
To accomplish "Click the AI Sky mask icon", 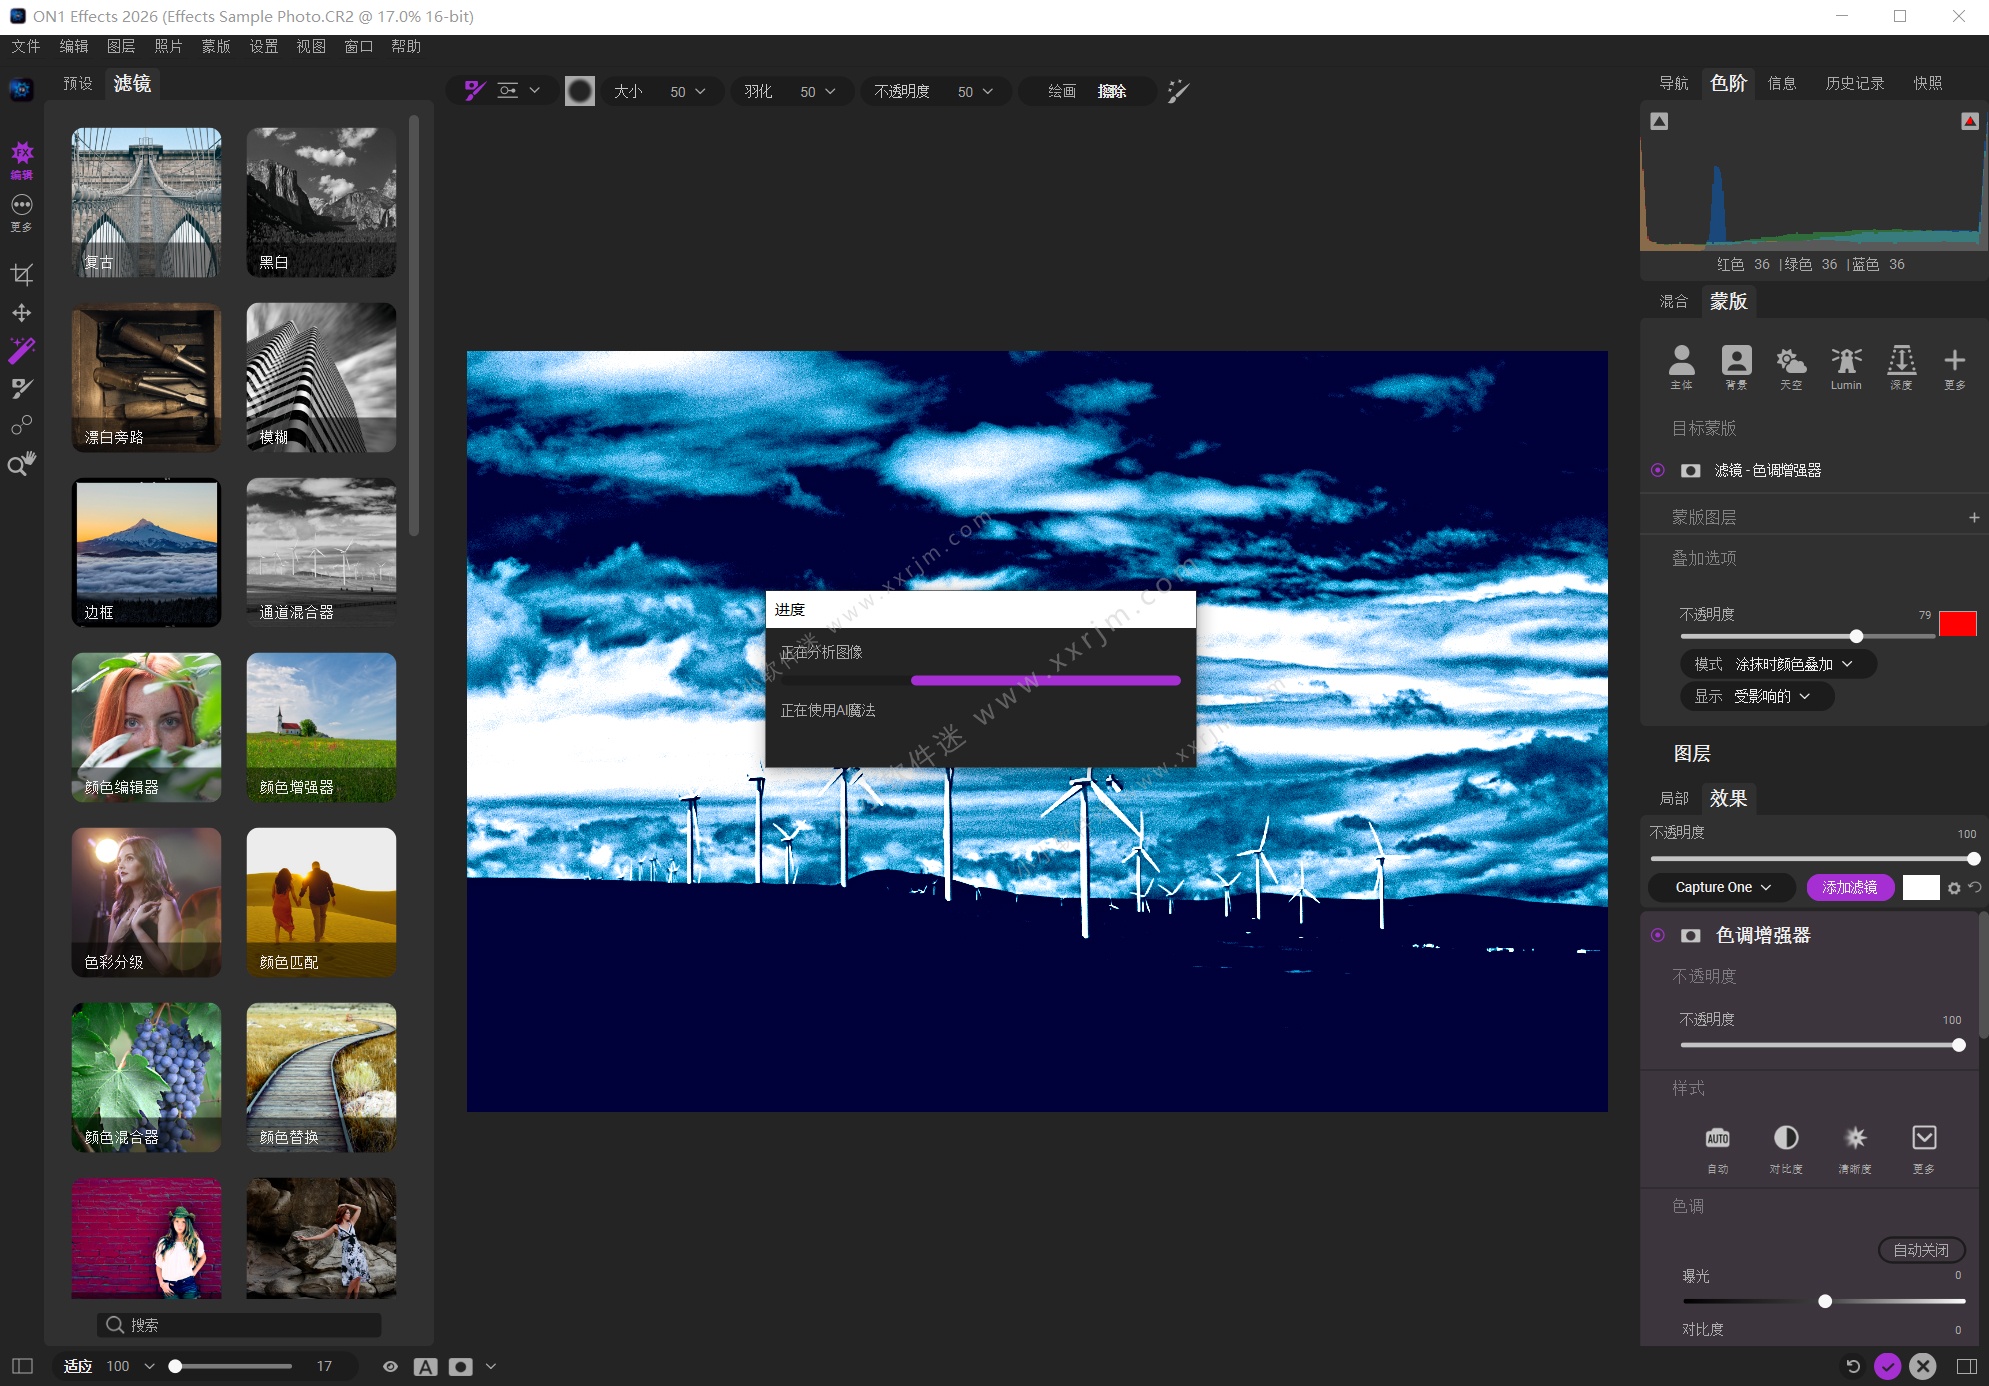I will 1790,362.
